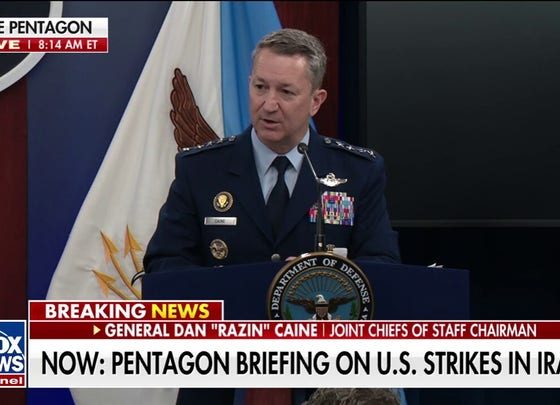This screenshot has width=560, height=405.
Task: Click the golden arrows on the white flag
Action: (x=118, y=263)
